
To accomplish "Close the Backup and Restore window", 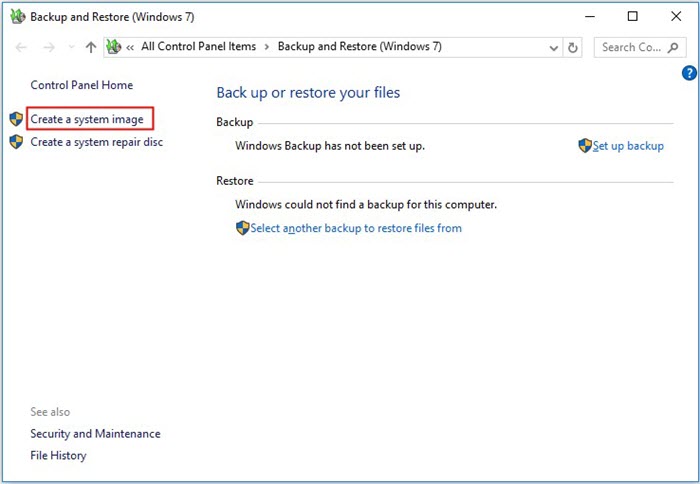I will pyautogui.click(x=676, y=17).
